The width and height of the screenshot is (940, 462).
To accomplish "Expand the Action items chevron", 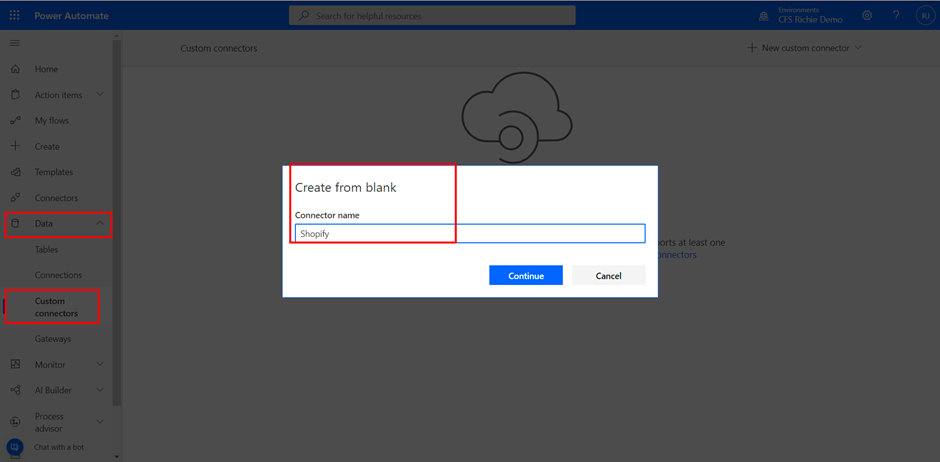I will [100, 95].
